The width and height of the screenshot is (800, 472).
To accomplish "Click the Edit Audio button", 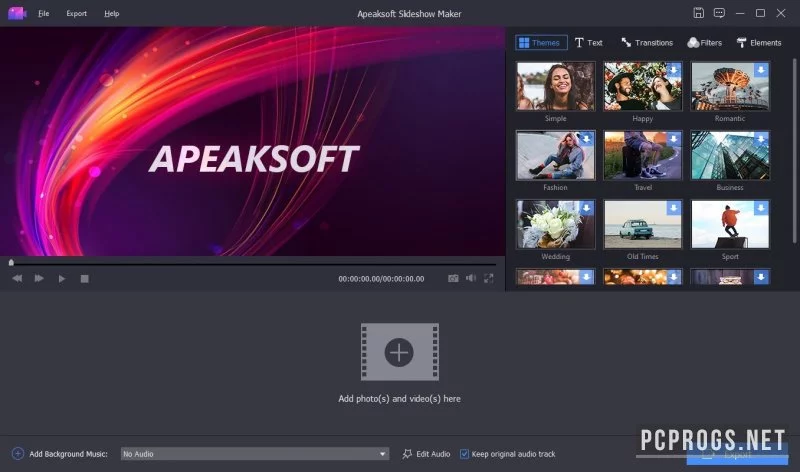I will pyautogui.click(x=426, y=454).
